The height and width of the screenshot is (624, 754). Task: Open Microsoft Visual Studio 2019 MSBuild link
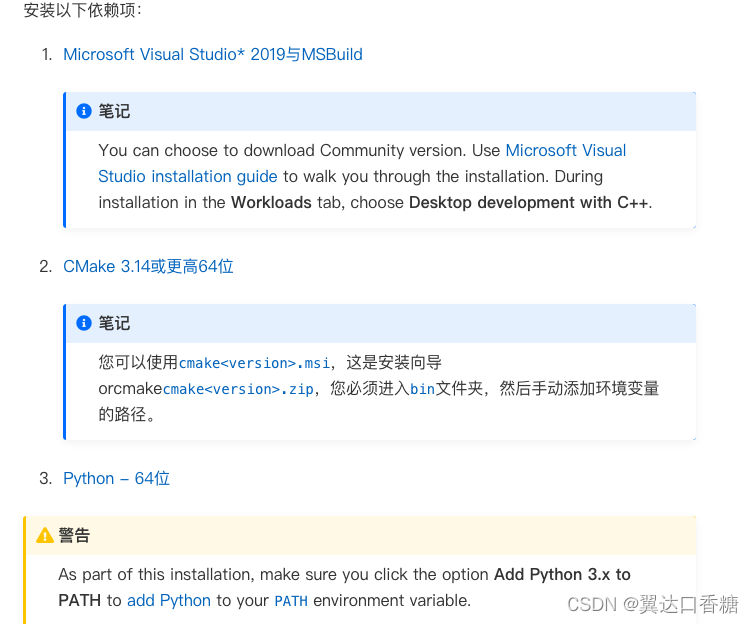coord(213,54)
